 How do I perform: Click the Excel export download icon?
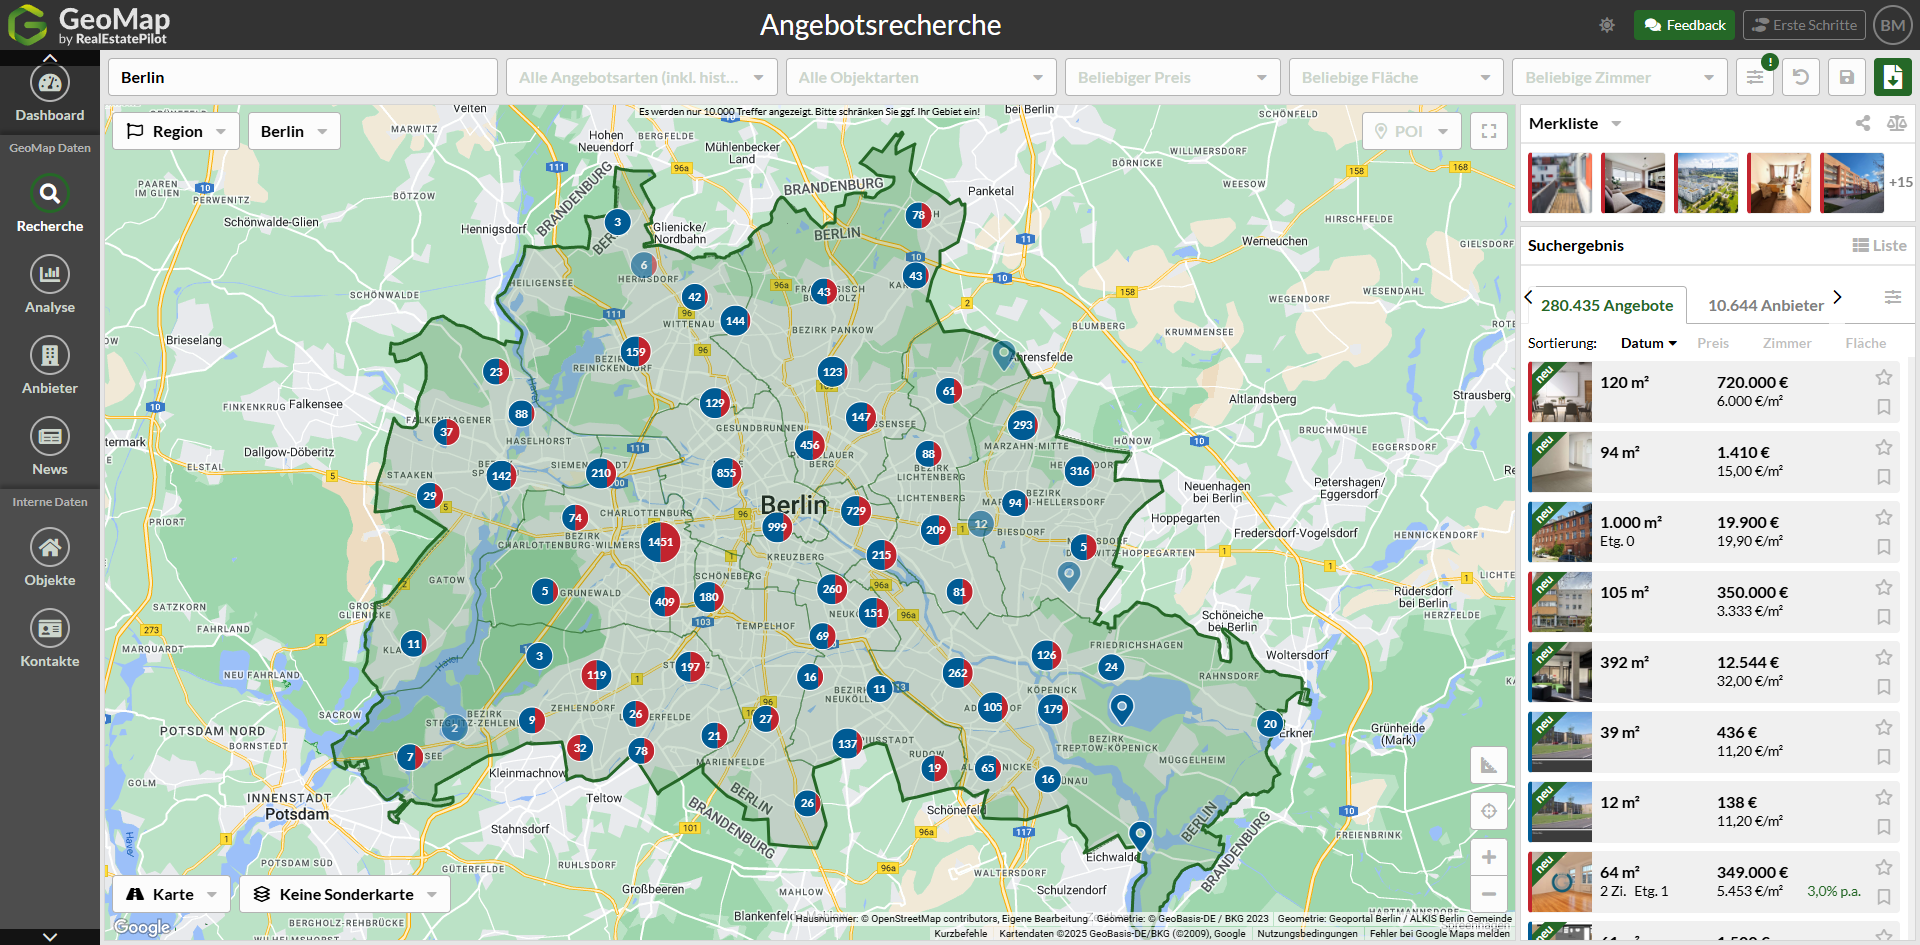[1892, 77]
